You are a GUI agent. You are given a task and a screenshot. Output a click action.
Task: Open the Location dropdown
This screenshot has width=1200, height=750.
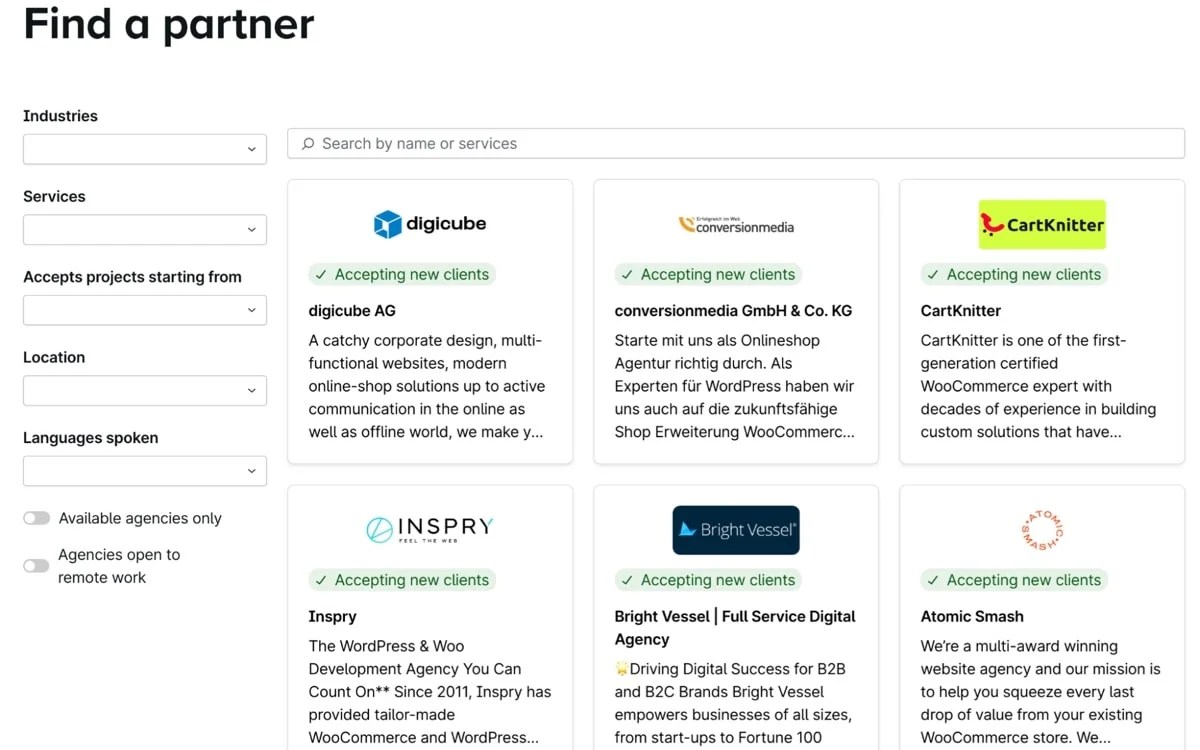pyautogui.click(x=144, y=390)
